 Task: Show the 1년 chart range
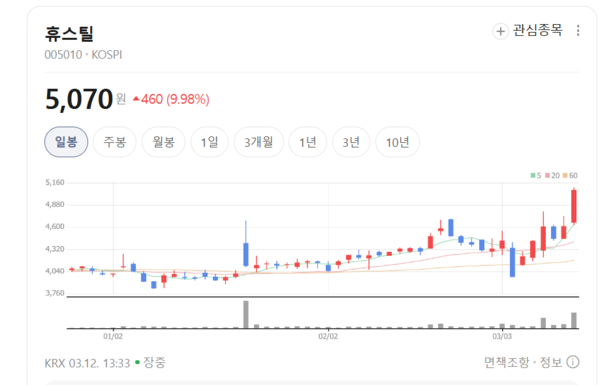(308, 142)
